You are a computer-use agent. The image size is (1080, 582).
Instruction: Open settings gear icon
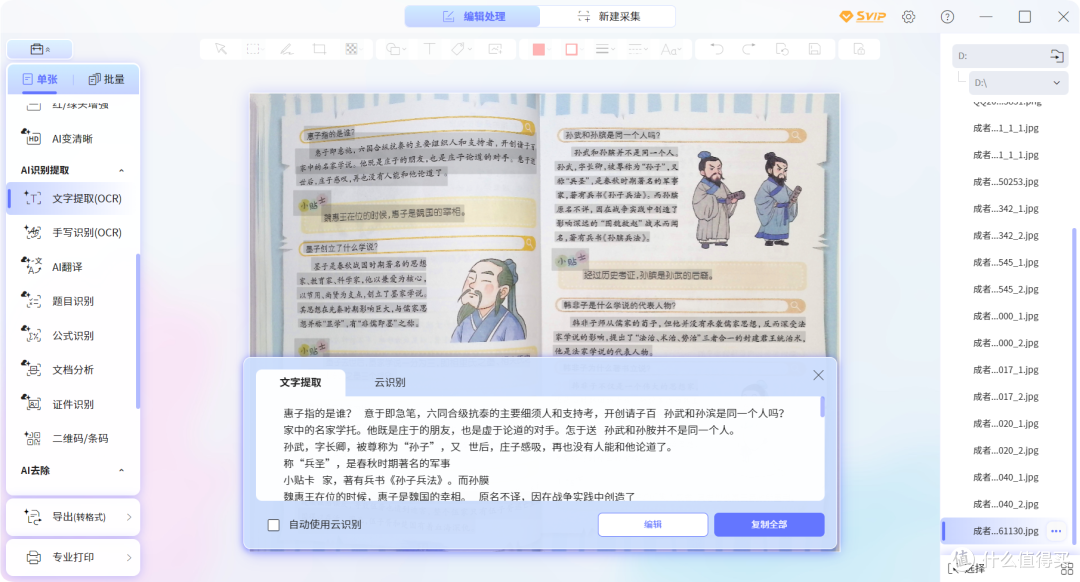pyautogui.click(x=908, y=17)
